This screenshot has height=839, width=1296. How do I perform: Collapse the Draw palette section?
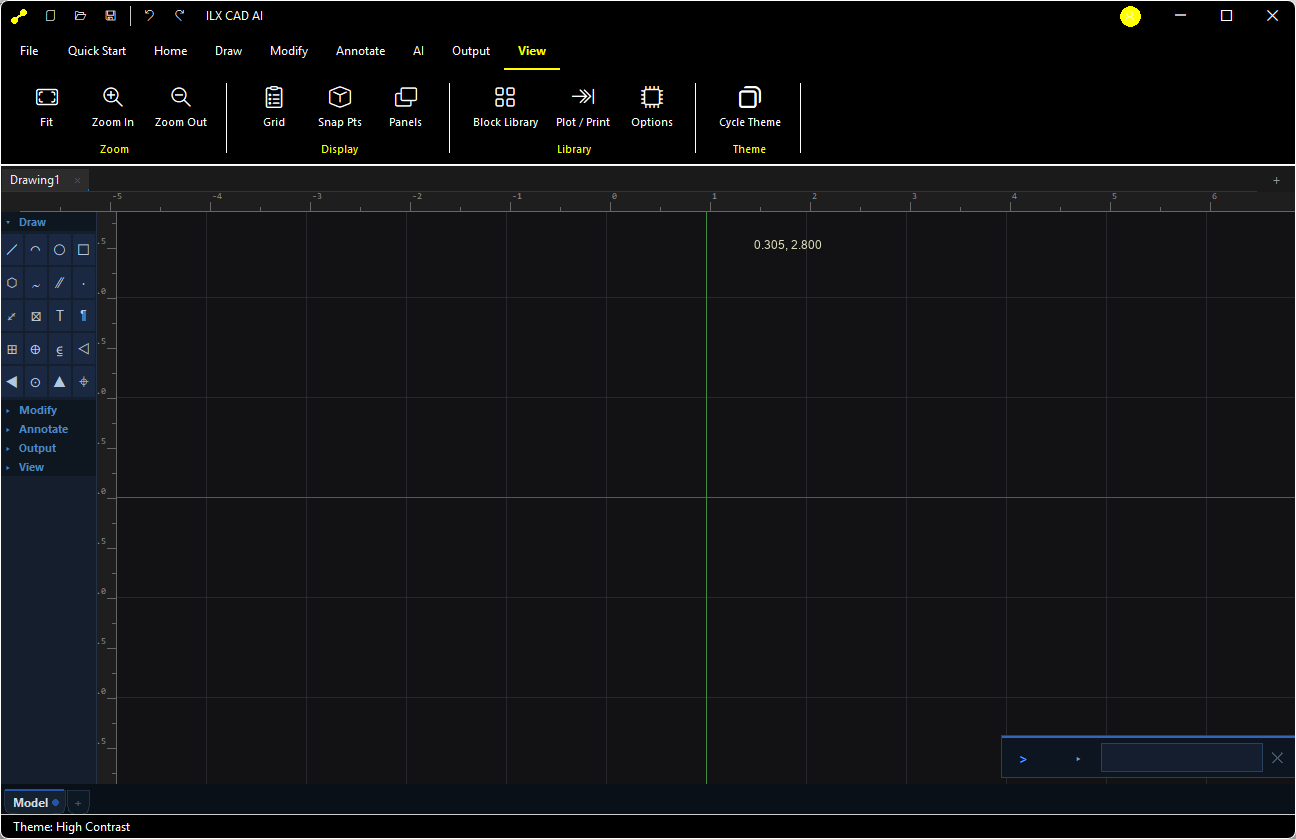coord(48,222)
